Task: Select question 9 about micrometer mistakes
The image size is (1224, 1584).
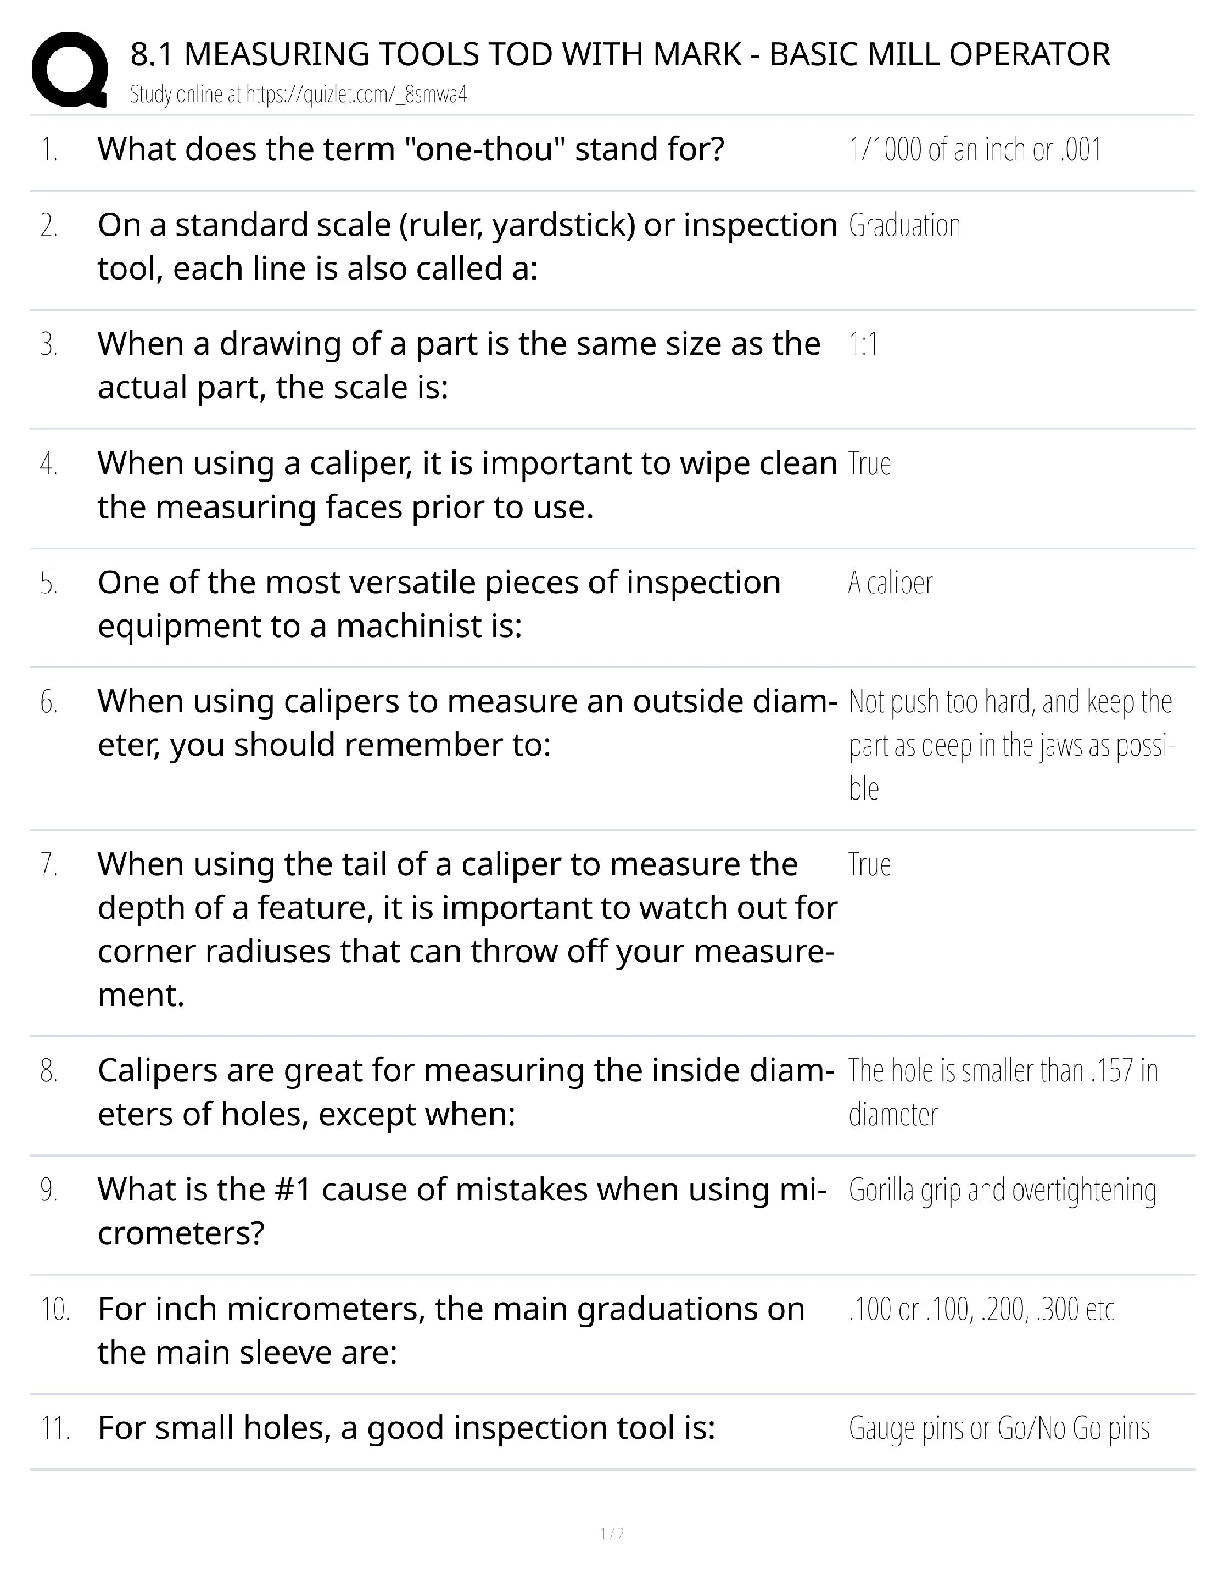Action: click(x=461, y=1211)
